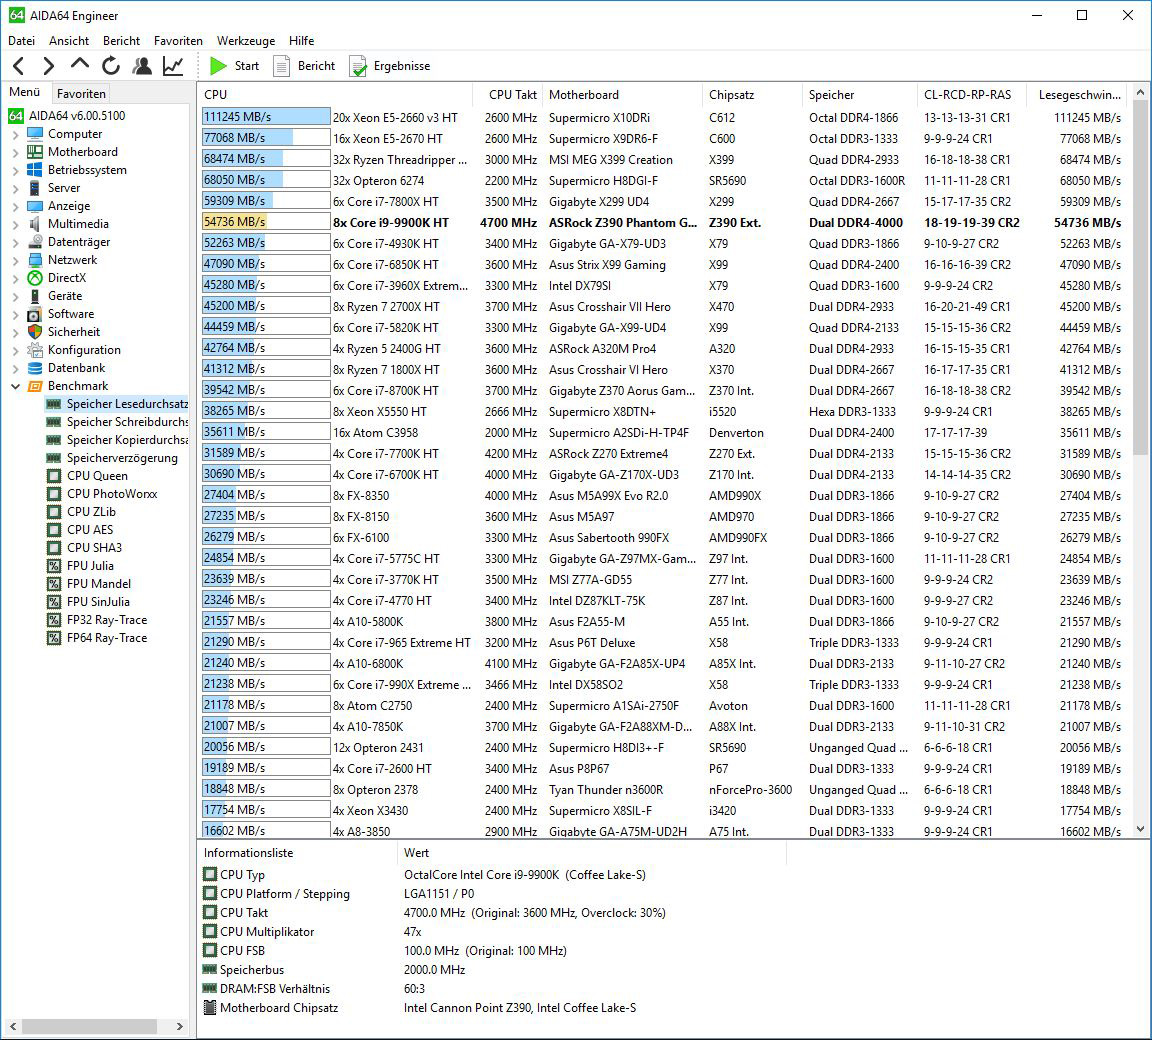Viewport: 1152px width, 1040px height.
Task: Click the Software icon in the tree
Action: [35, 314]
